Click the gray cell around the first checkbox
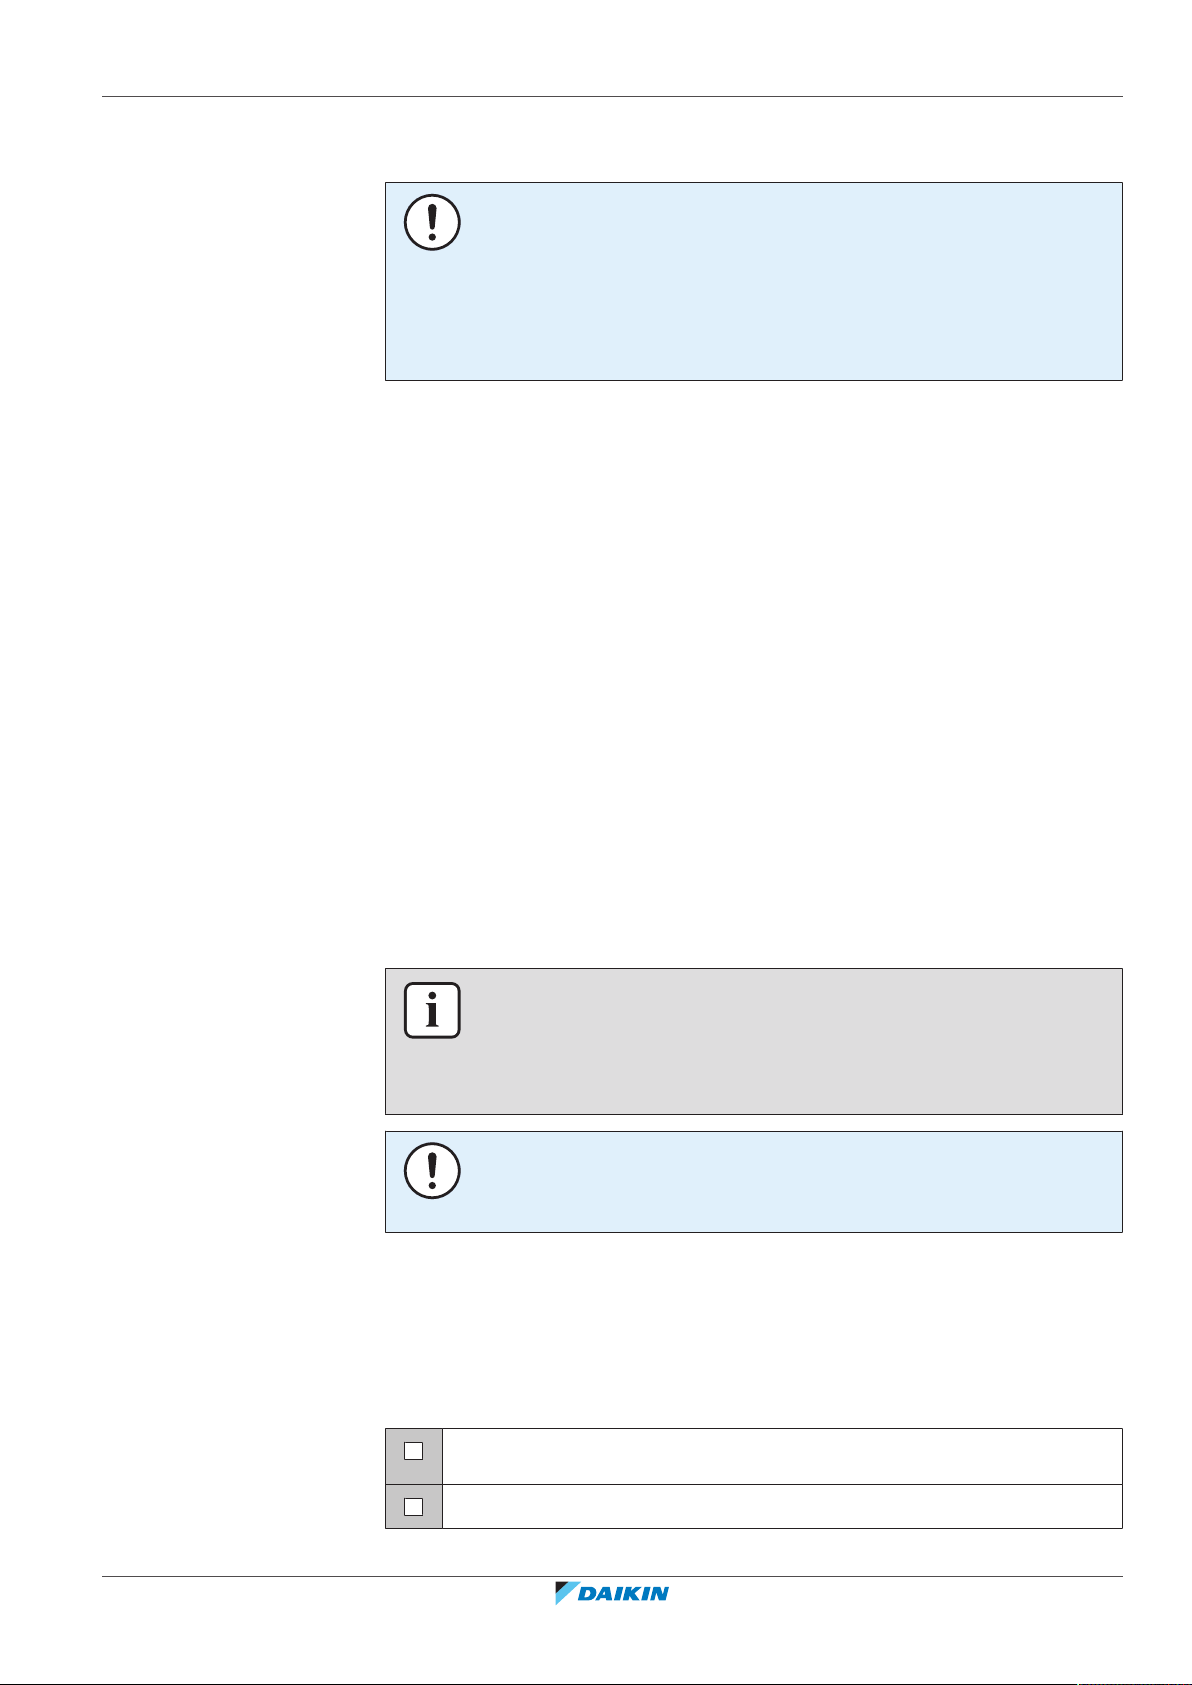Screen dimensions: 1192x1685 coord(414,1456)
